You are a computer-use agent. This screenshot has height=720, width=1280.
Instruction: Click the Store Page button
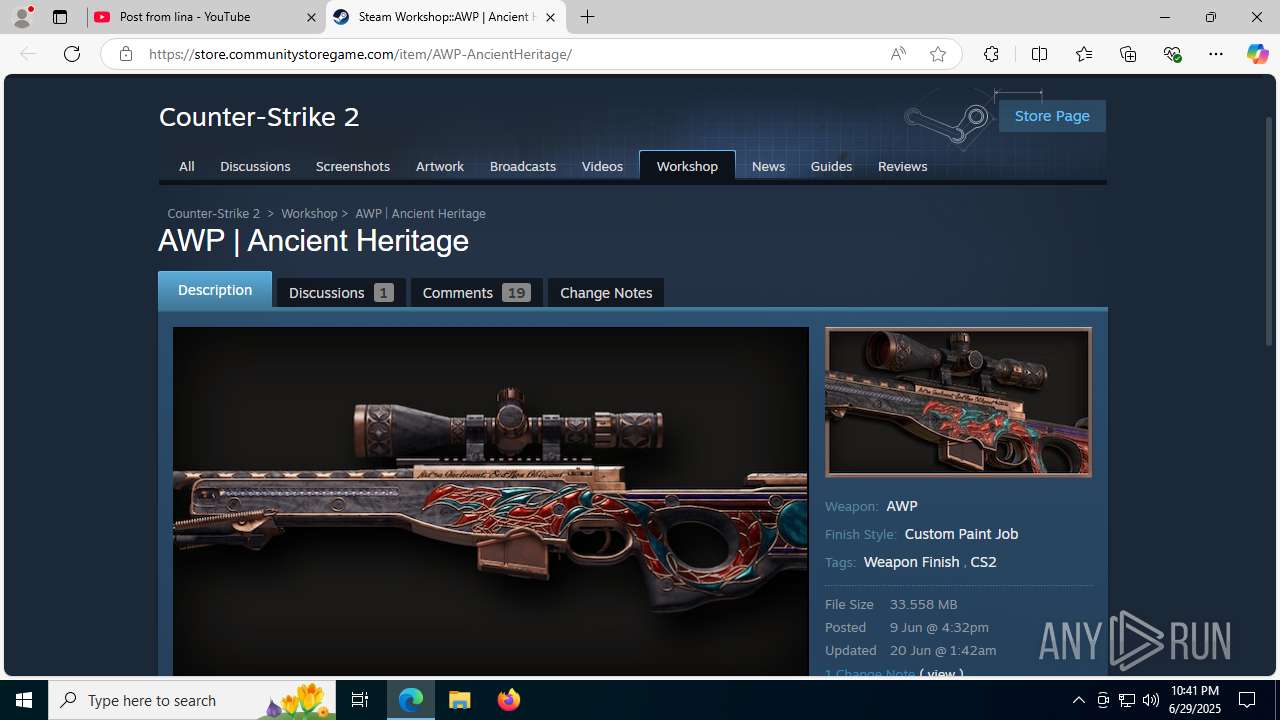(x=1052, y=116)
